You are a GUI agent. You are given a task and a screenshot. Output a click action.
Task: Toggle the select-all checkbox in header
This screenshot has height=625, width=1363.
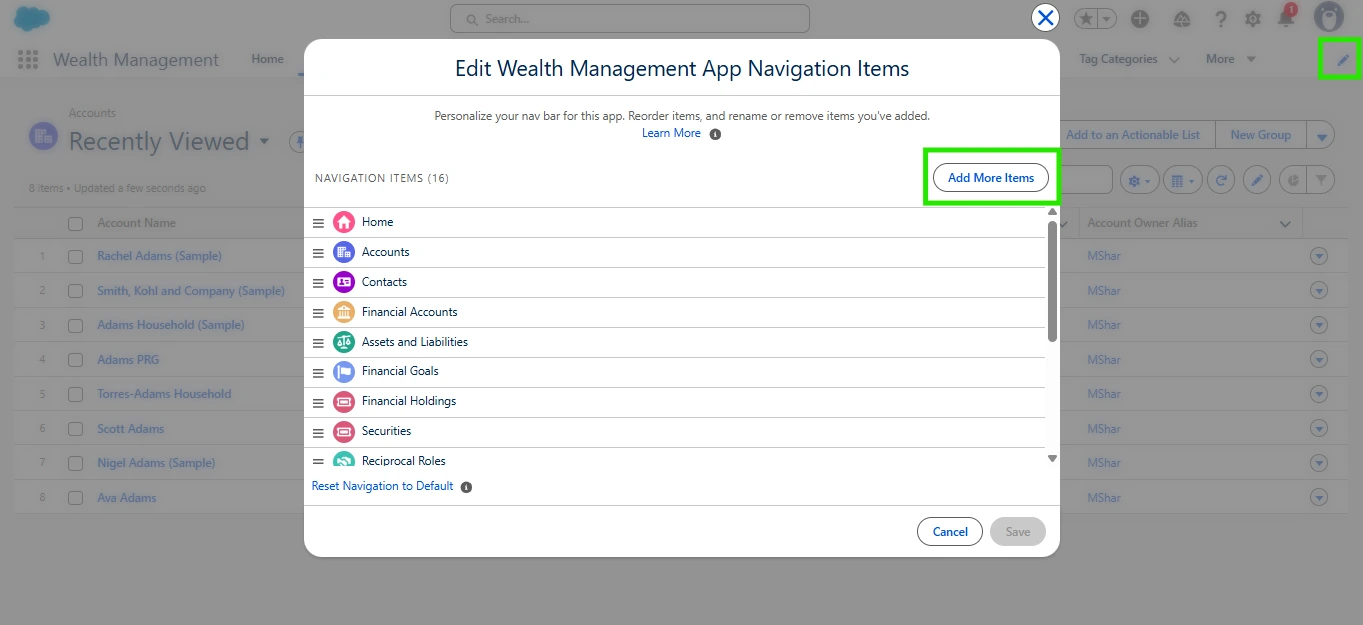(75, 224)
